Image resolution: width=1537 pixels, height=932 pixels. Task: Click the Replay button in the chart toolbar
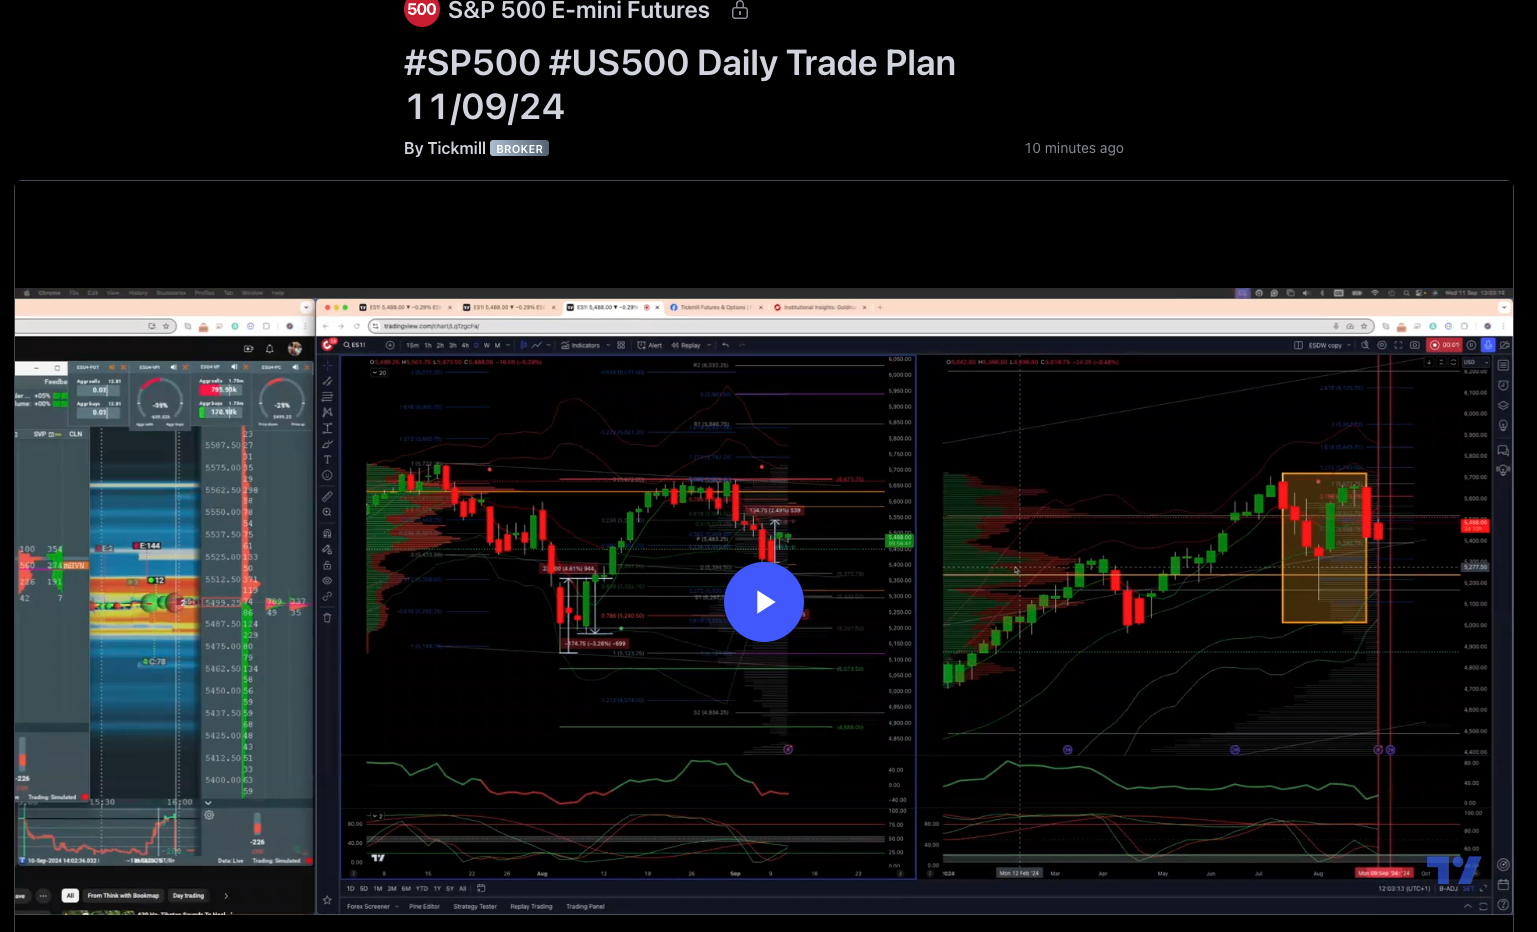686,345
